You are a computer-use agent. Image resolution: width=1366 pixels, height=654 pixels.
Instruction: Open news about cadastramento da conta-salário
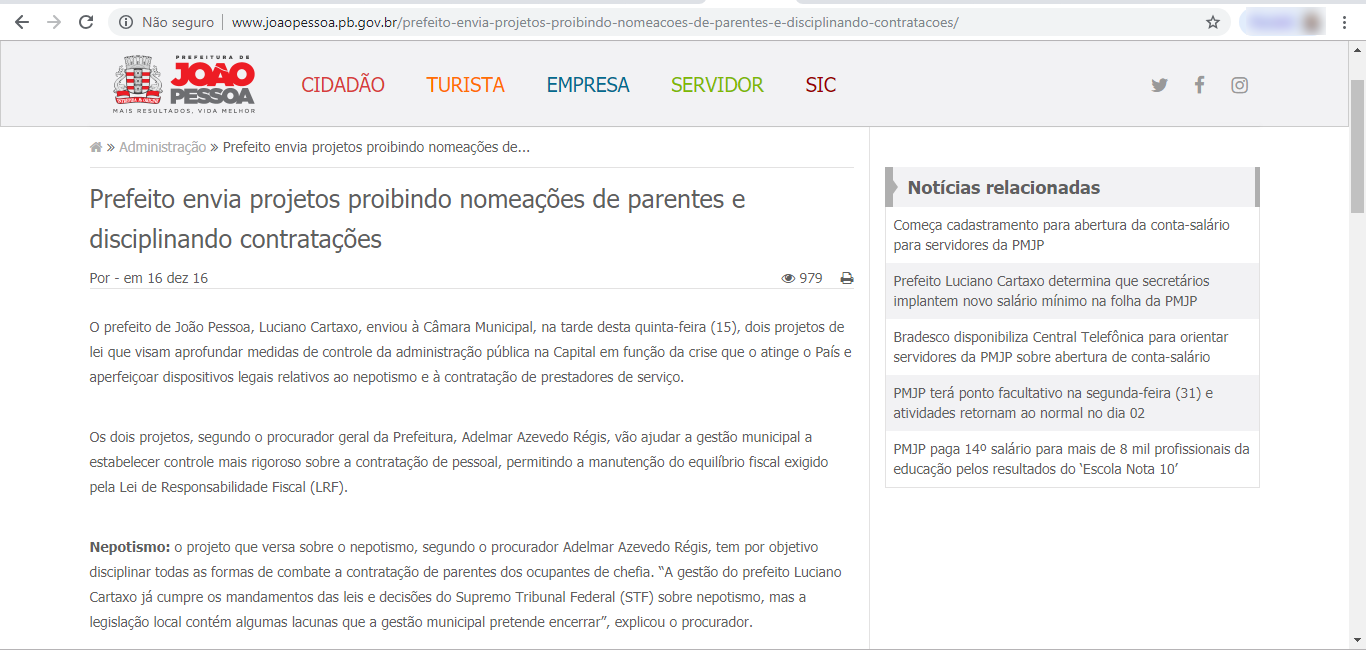click(1061, 235)
